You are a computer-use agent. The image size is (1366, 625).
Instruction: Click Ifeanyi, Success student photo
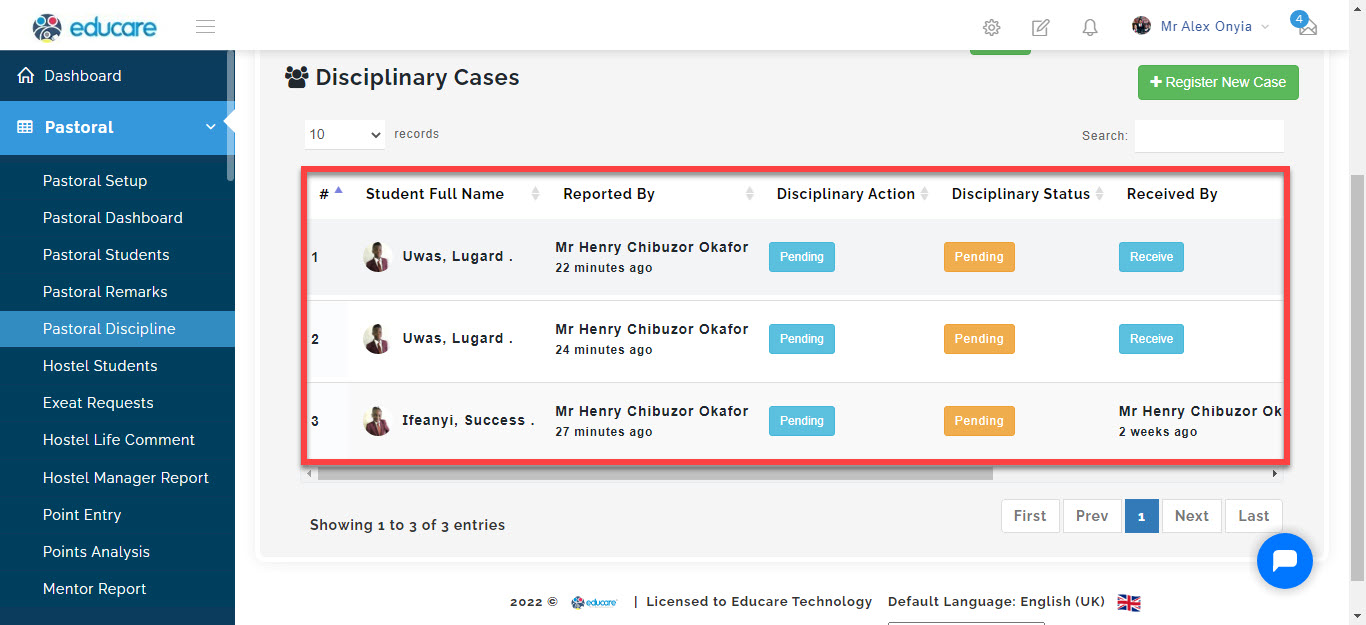tap(377, 421)
